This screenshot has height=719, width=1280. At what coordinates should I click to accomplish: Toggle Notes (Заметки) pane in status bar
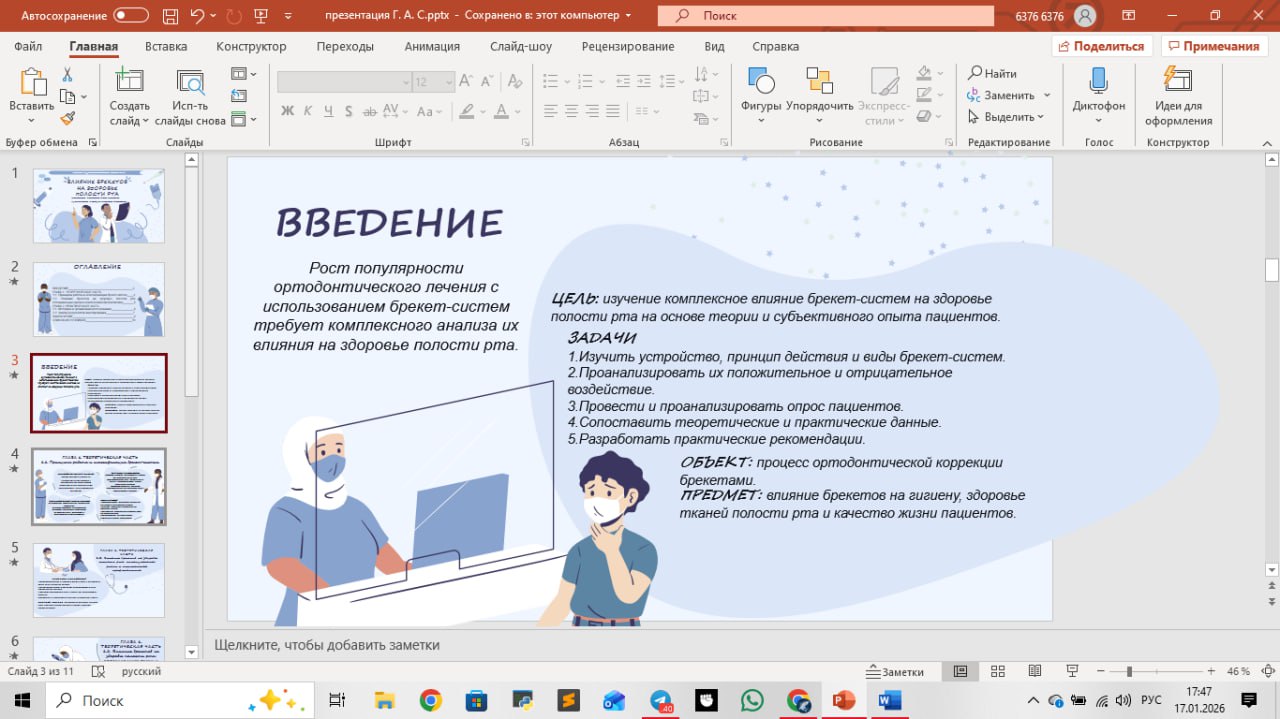896,671
